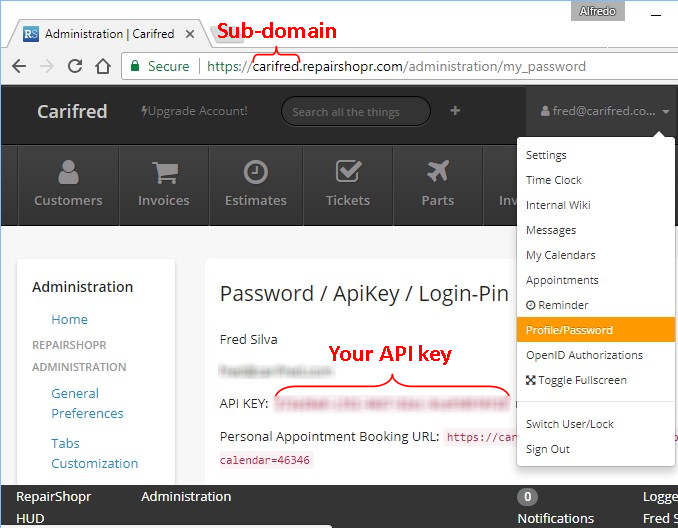The width and height of the screenshot is (678, 528).
Task: Close the Administration | Carifred tab
Action: click(x=189, y=34)
